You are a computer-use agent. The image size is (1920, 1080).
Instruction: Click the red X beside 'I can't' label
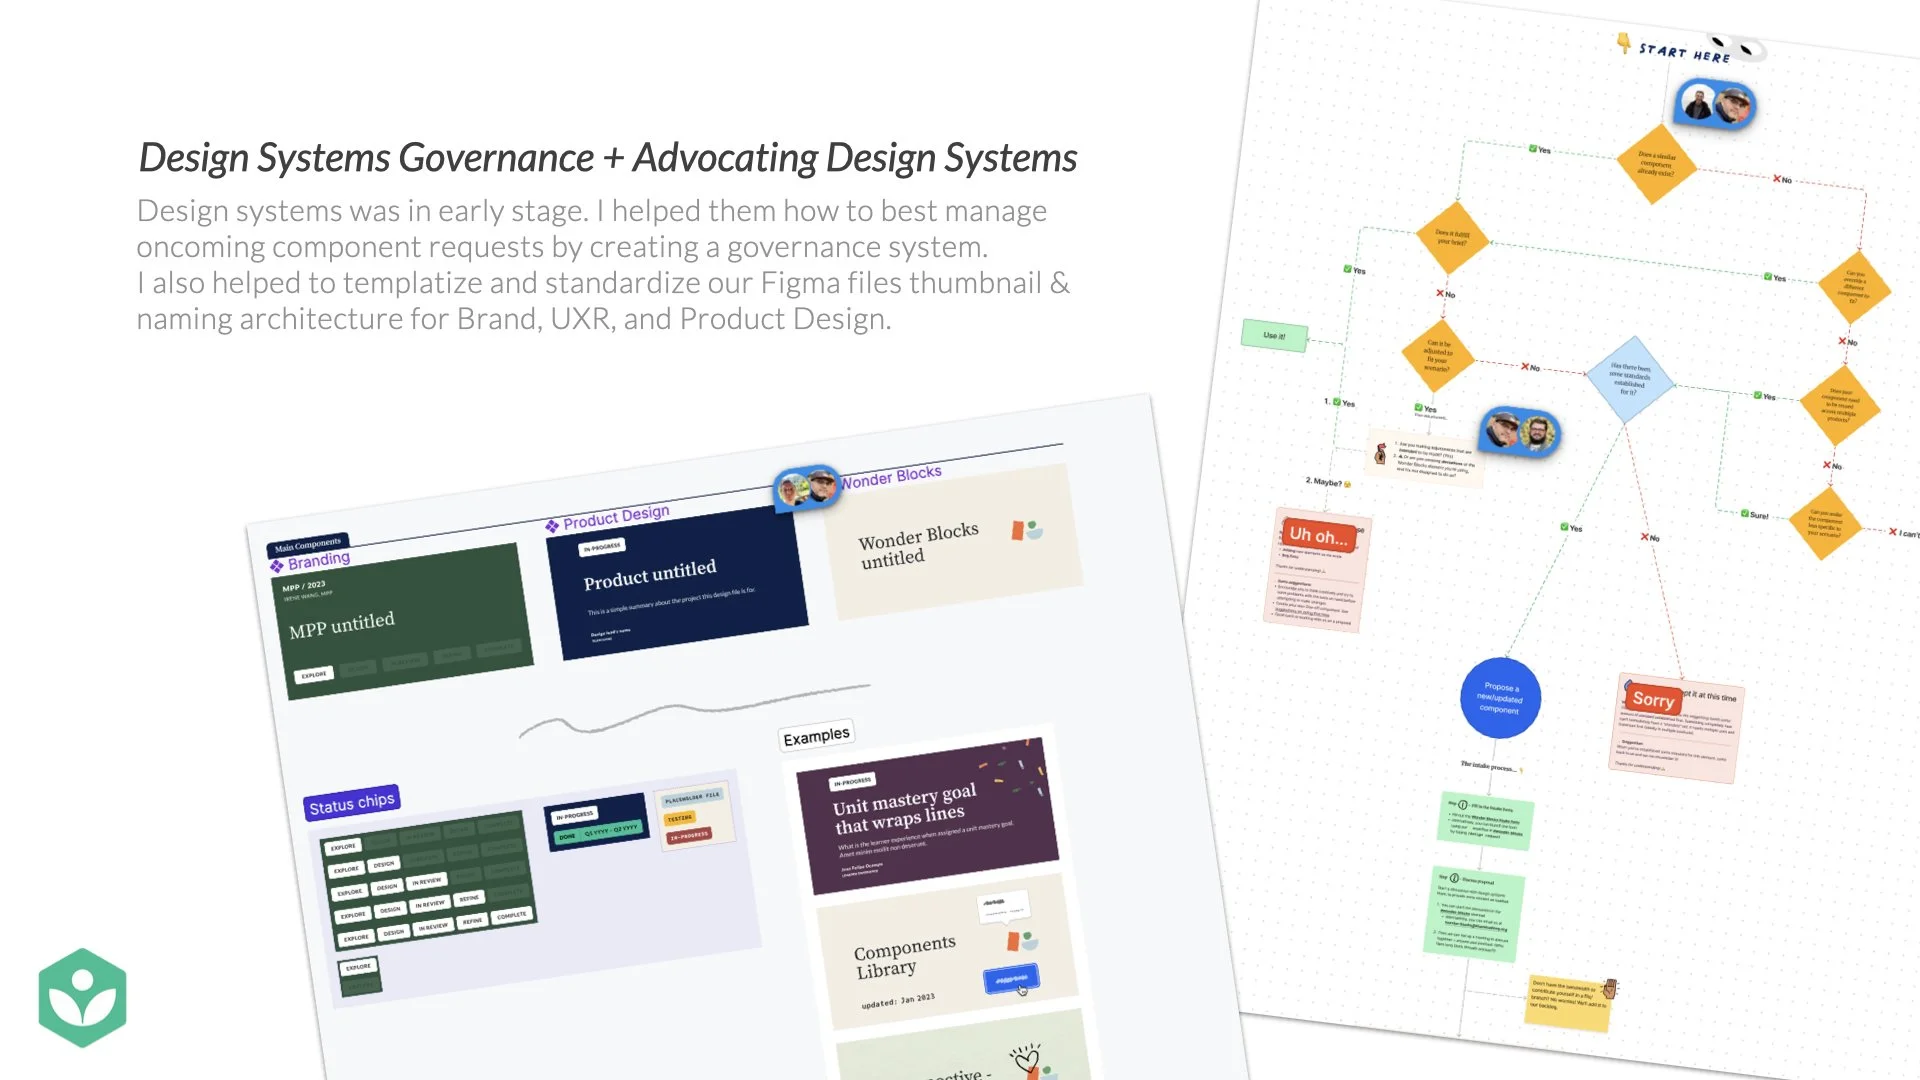[1893, 532]
